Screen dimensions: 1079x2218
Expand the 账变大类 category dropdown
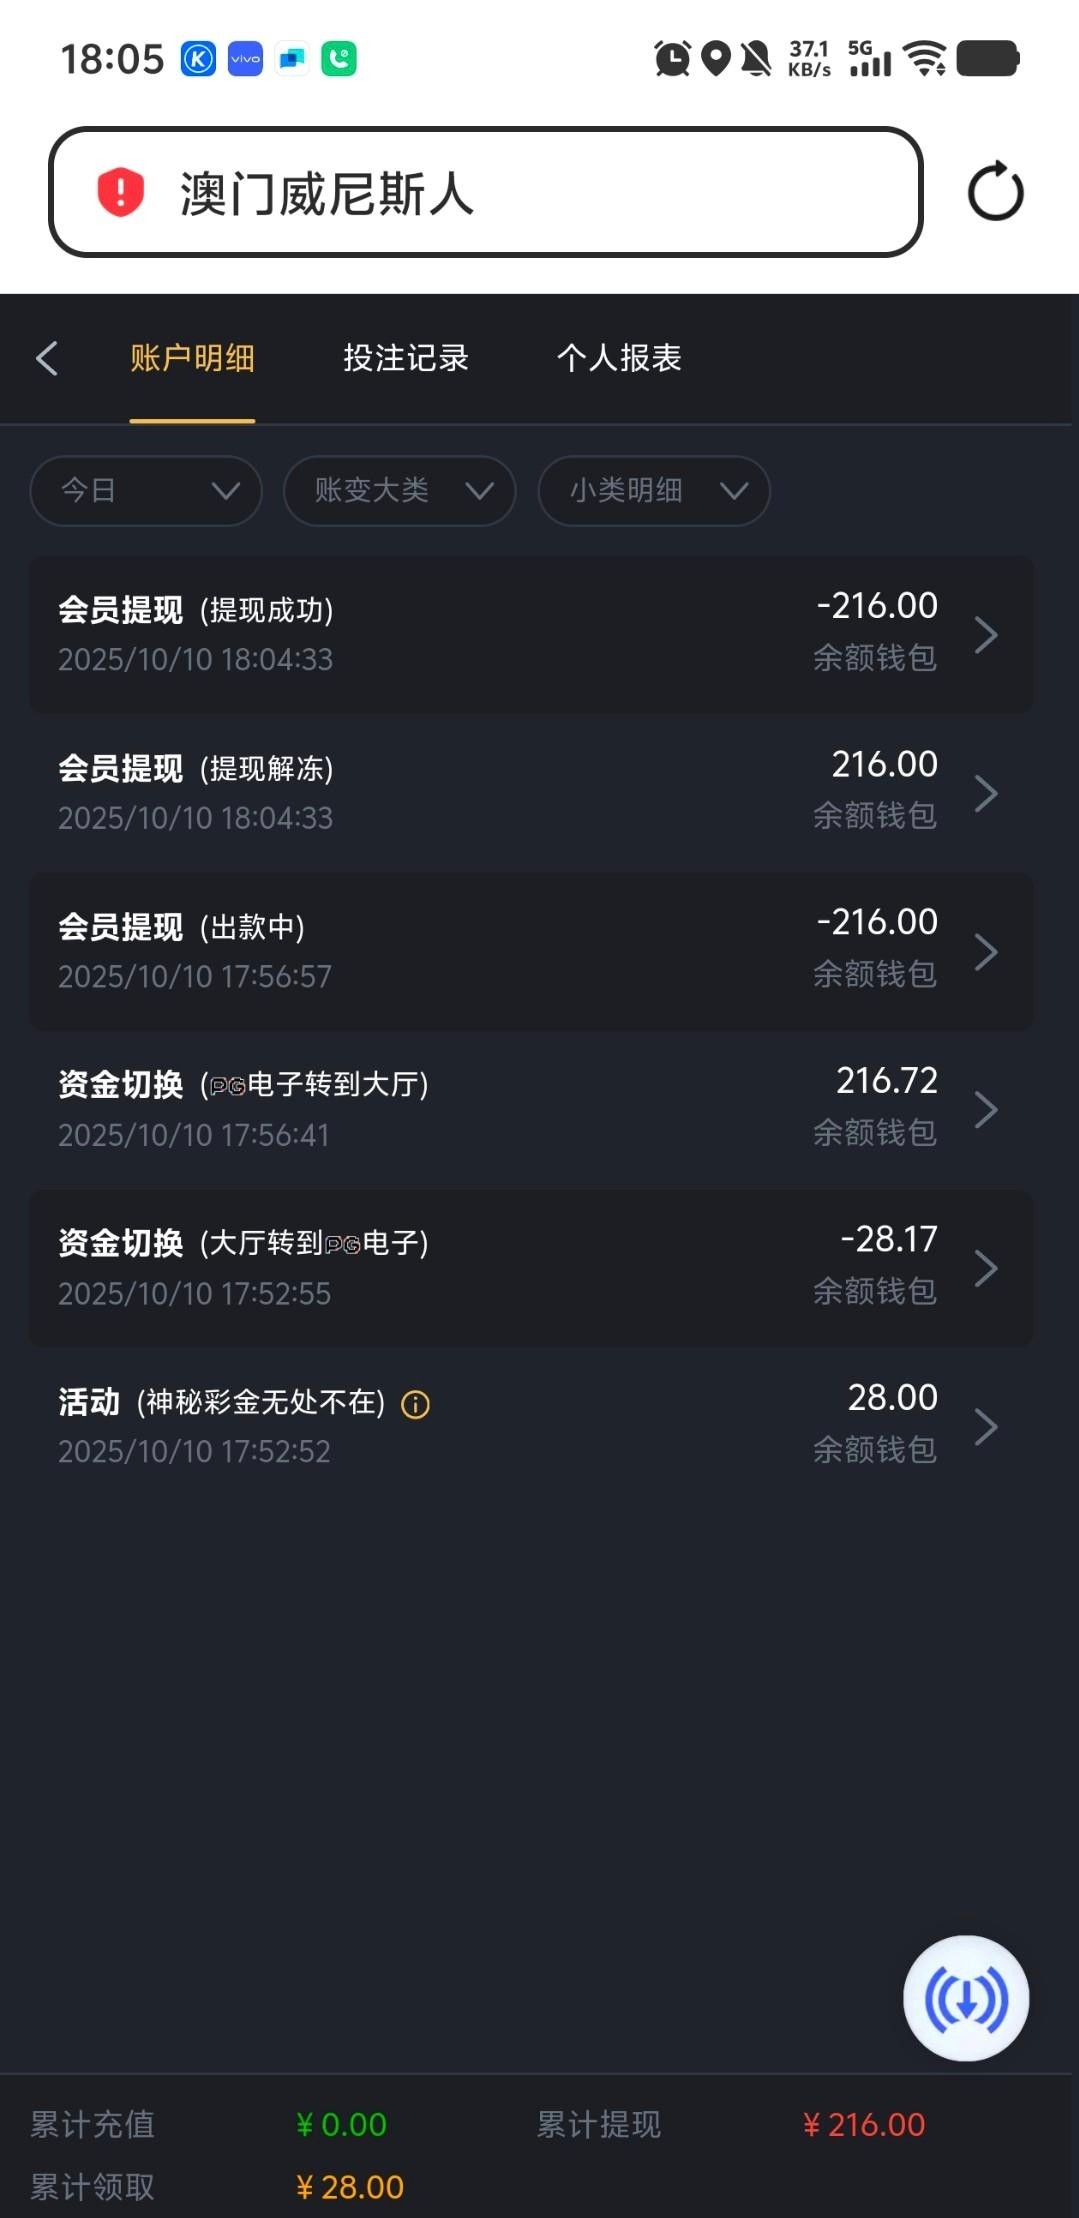(x=399, y=491)
